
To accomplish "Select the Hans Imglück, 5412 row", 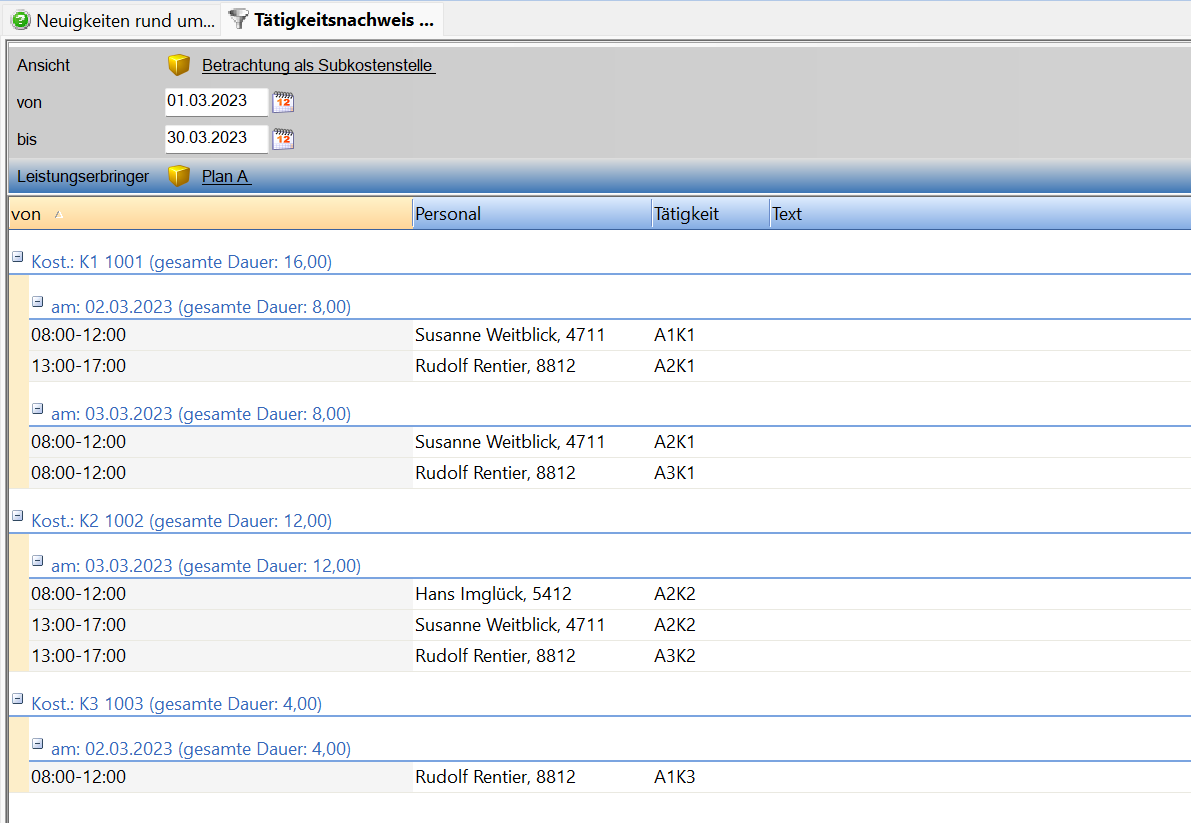I will coord(493,594).
